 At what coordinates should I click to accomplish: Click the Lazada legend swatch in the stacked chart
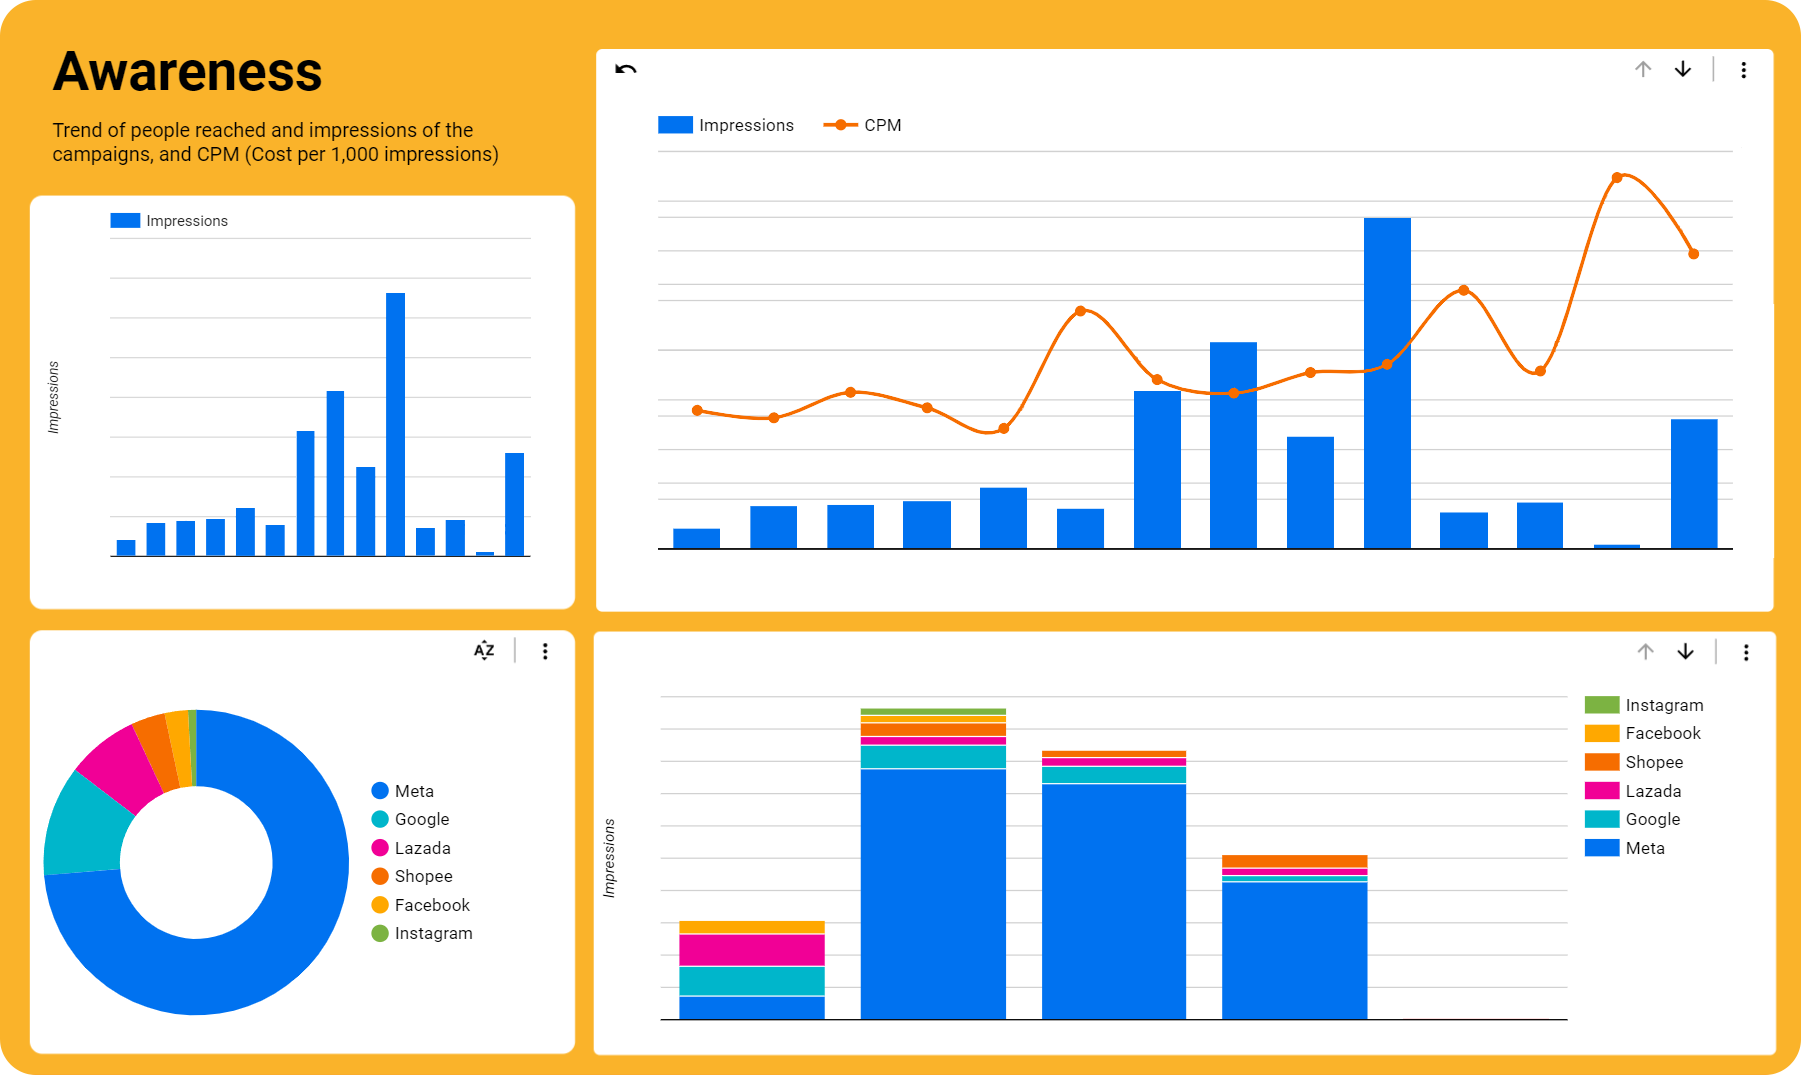(x=1602, y=791)
